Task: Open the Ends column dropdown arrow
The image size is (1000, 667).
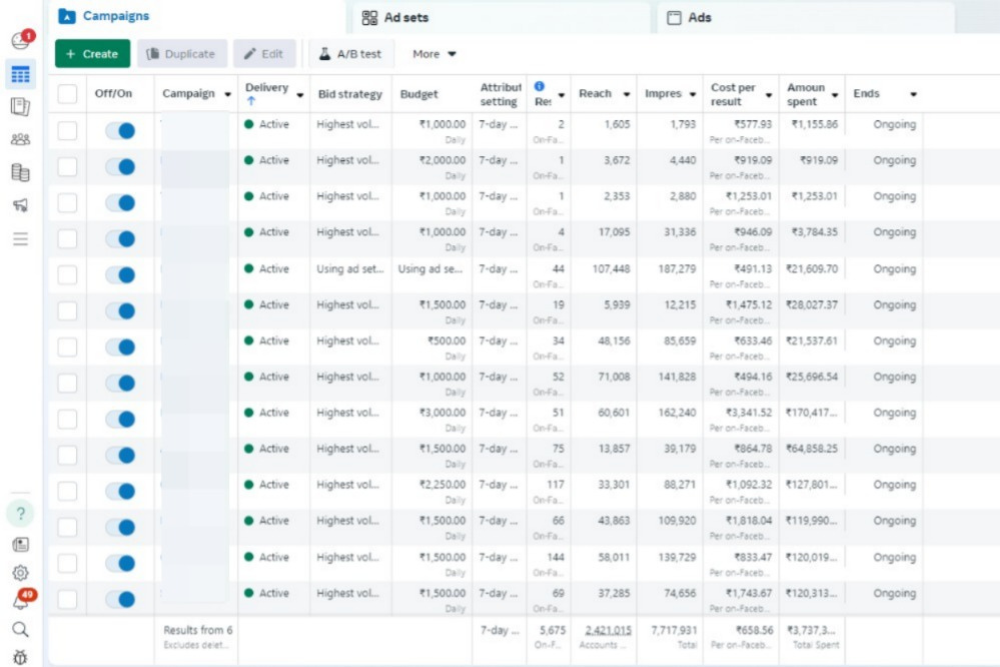Action: point(913,94)
